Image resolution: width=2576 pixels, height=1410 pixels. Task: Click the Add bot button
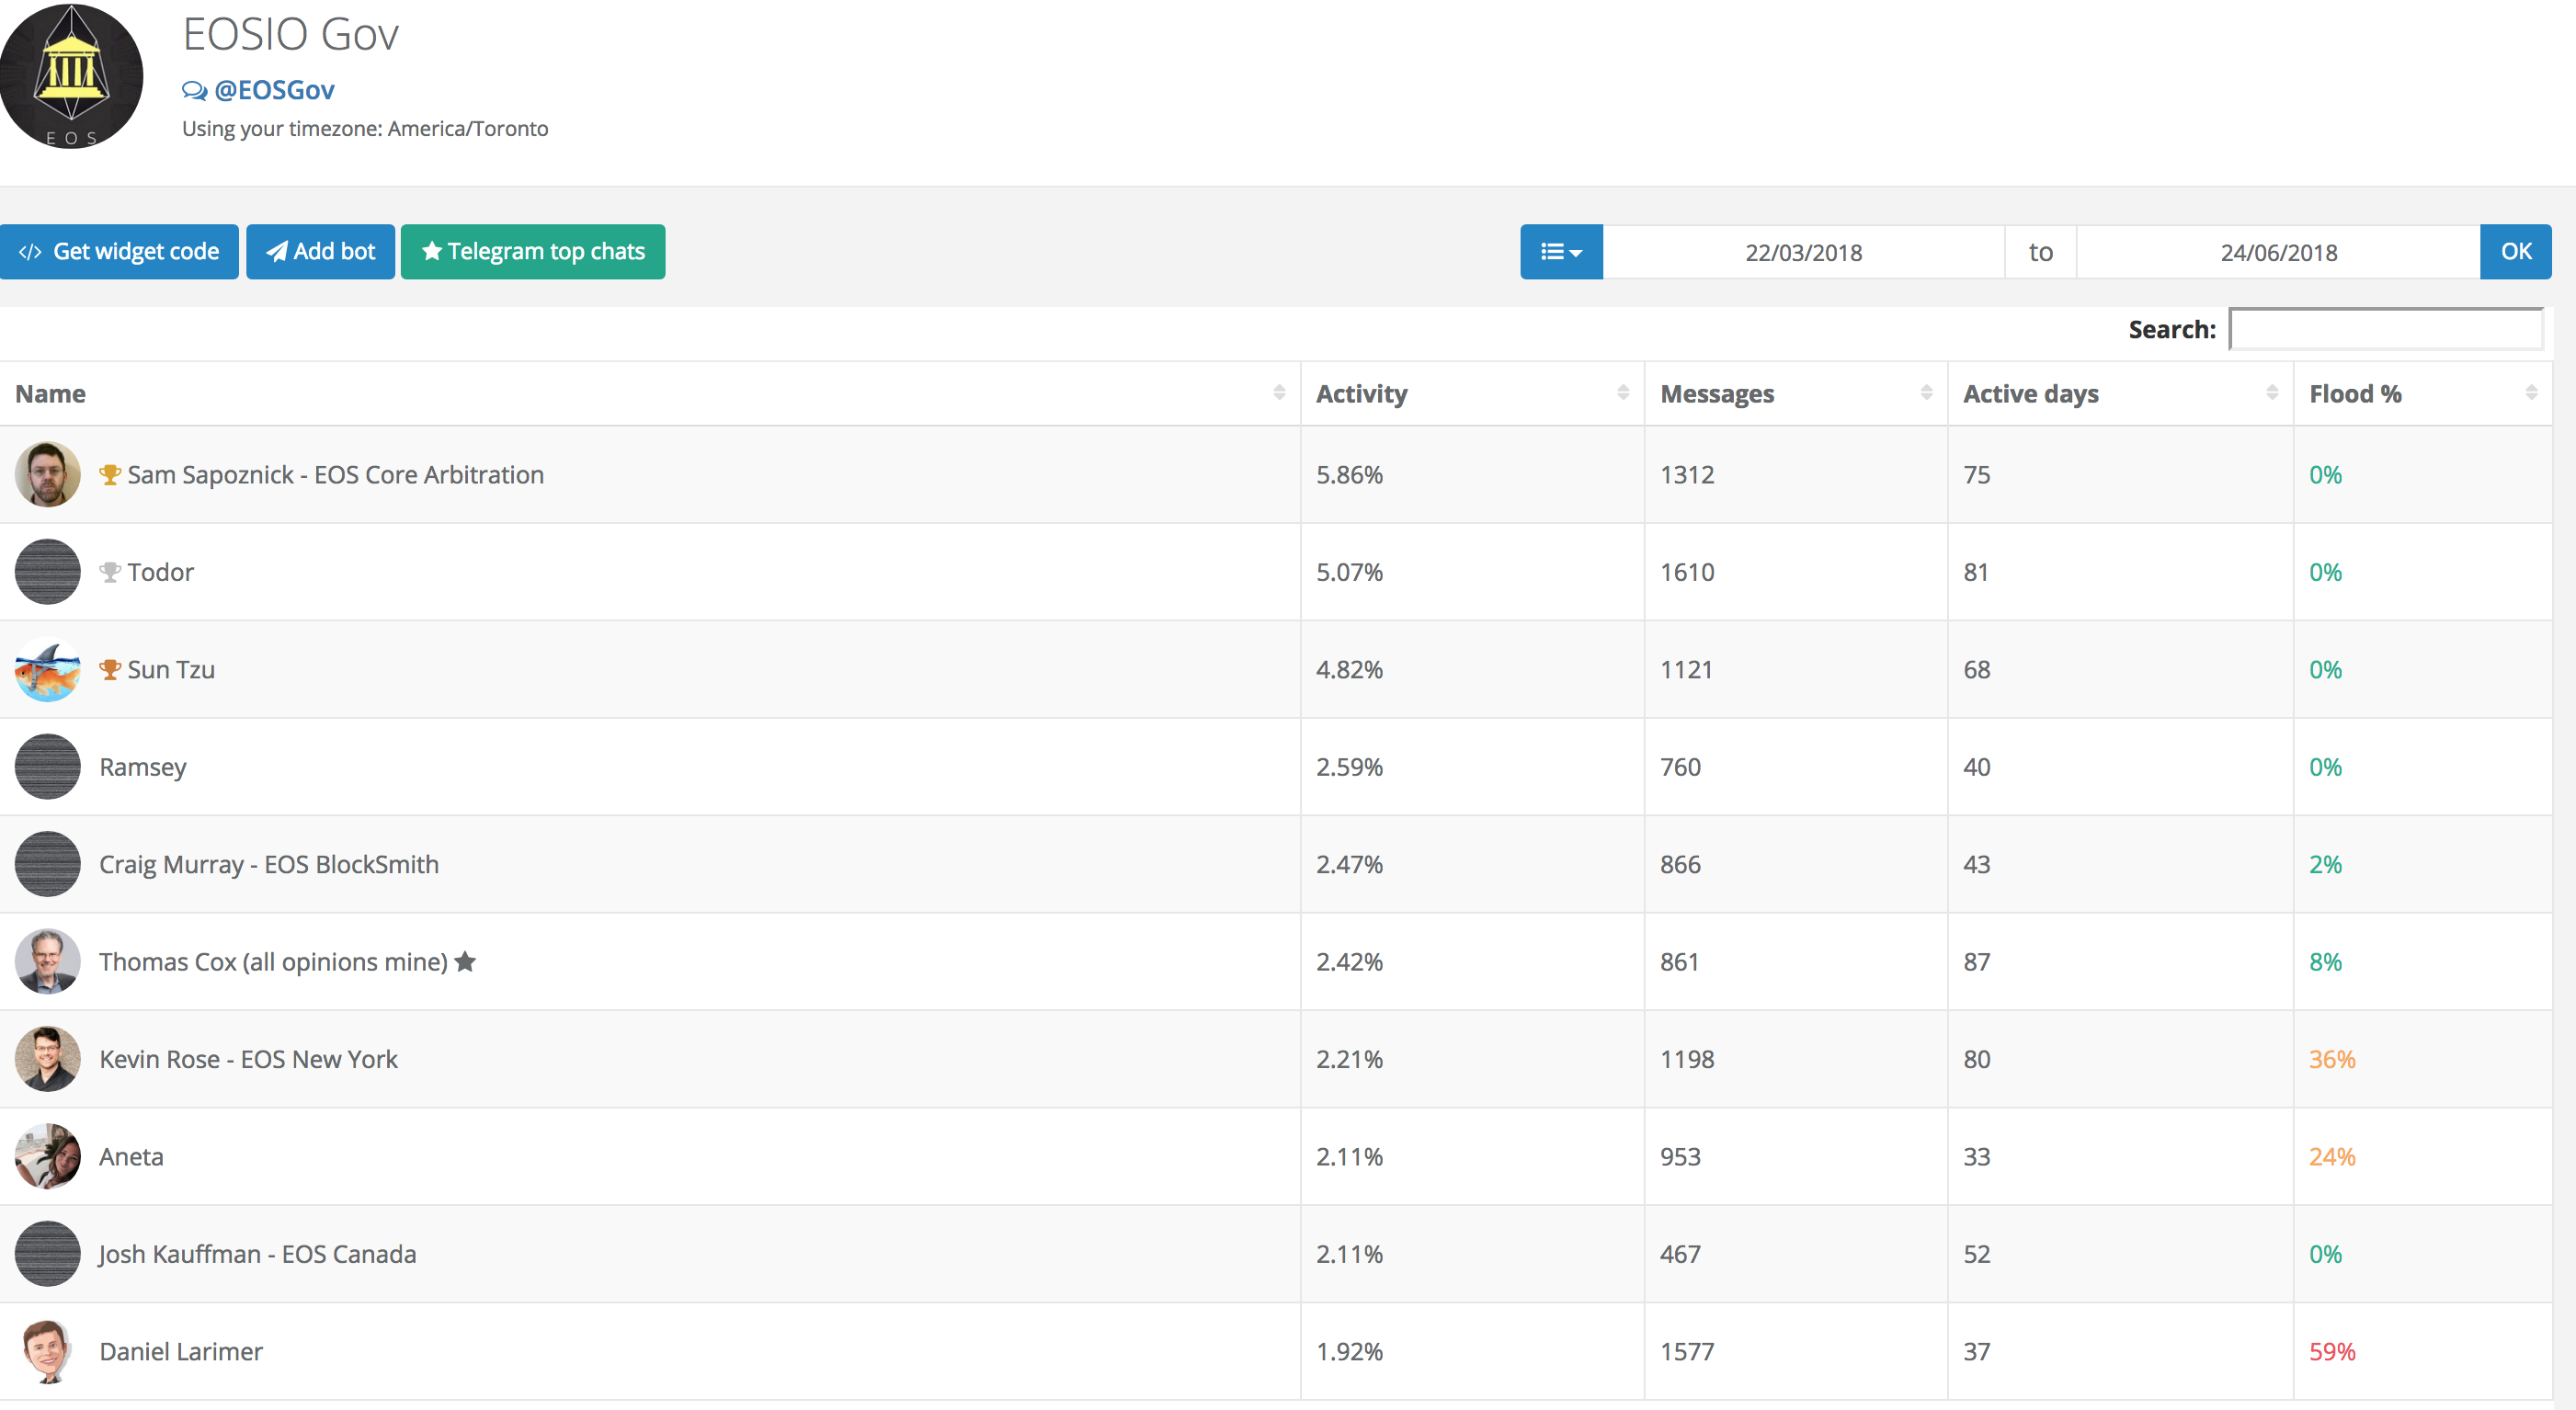tap(320, 251)
